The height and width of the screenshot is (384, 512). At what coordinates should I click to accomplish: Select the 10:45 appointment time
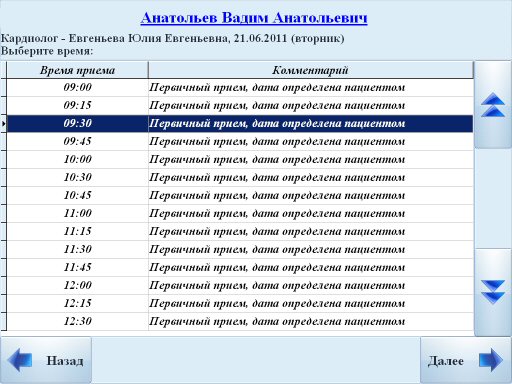pos(77,195)
